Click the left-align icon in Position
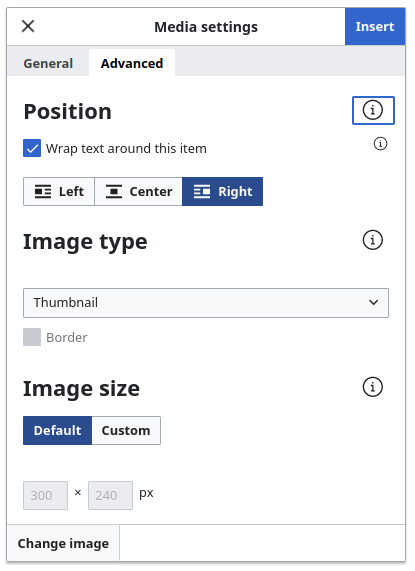This screenshot has height=571, width=415. click(43, 192)
